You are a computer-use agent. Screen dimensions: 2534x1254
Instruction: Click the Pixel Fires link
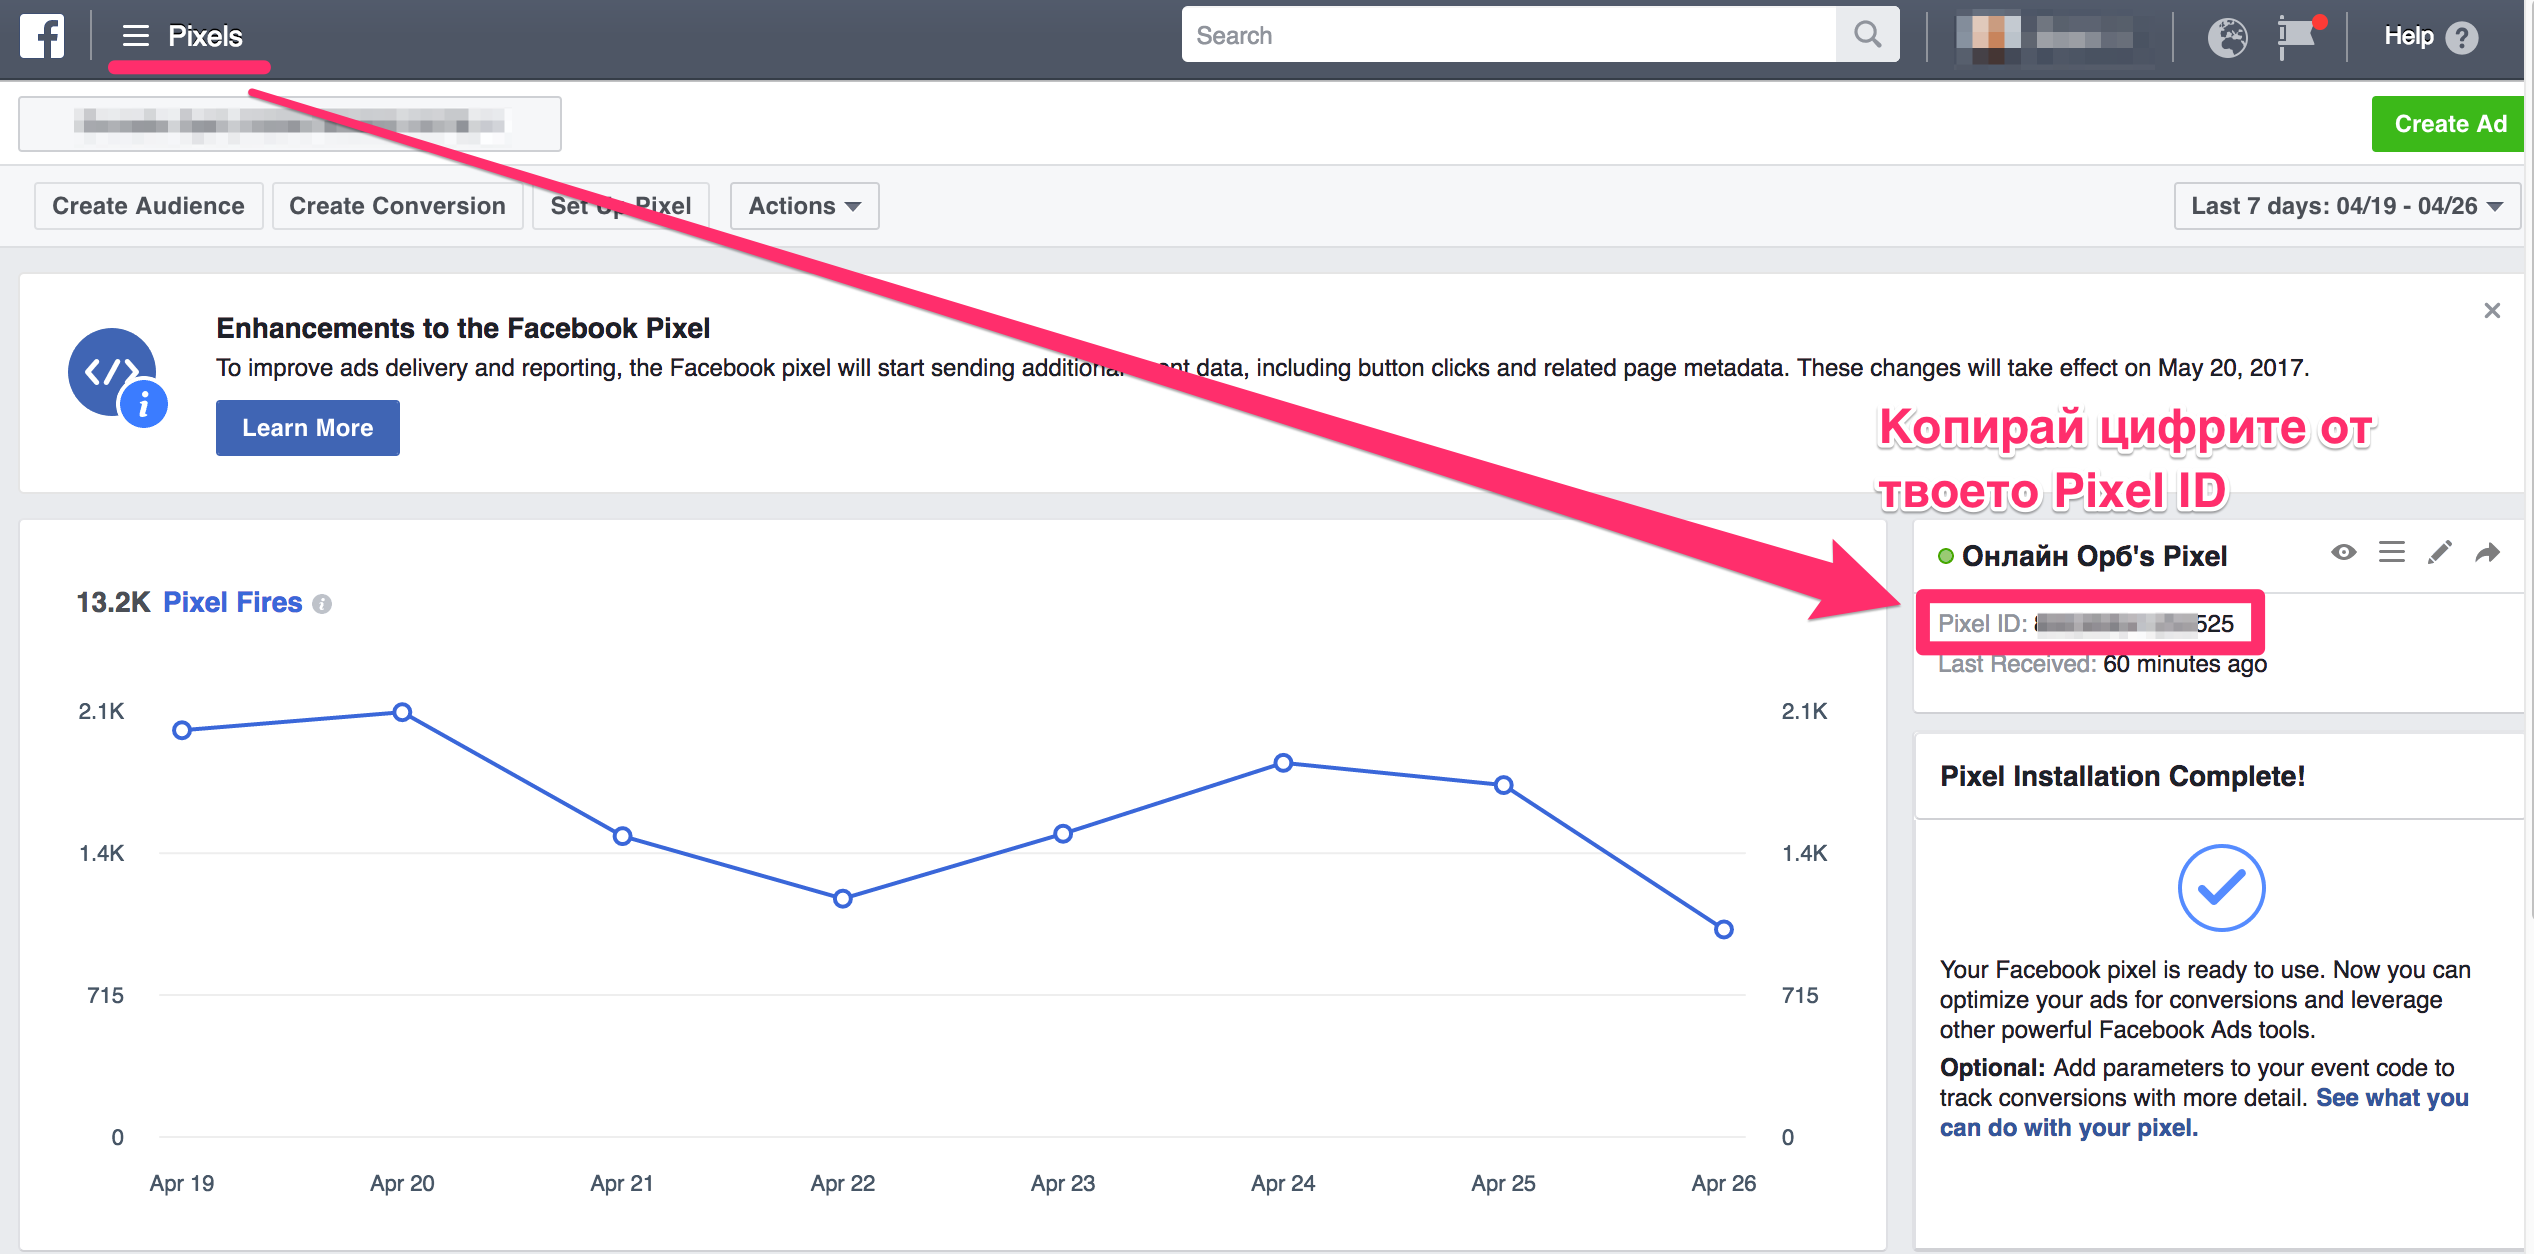(232, 602)
